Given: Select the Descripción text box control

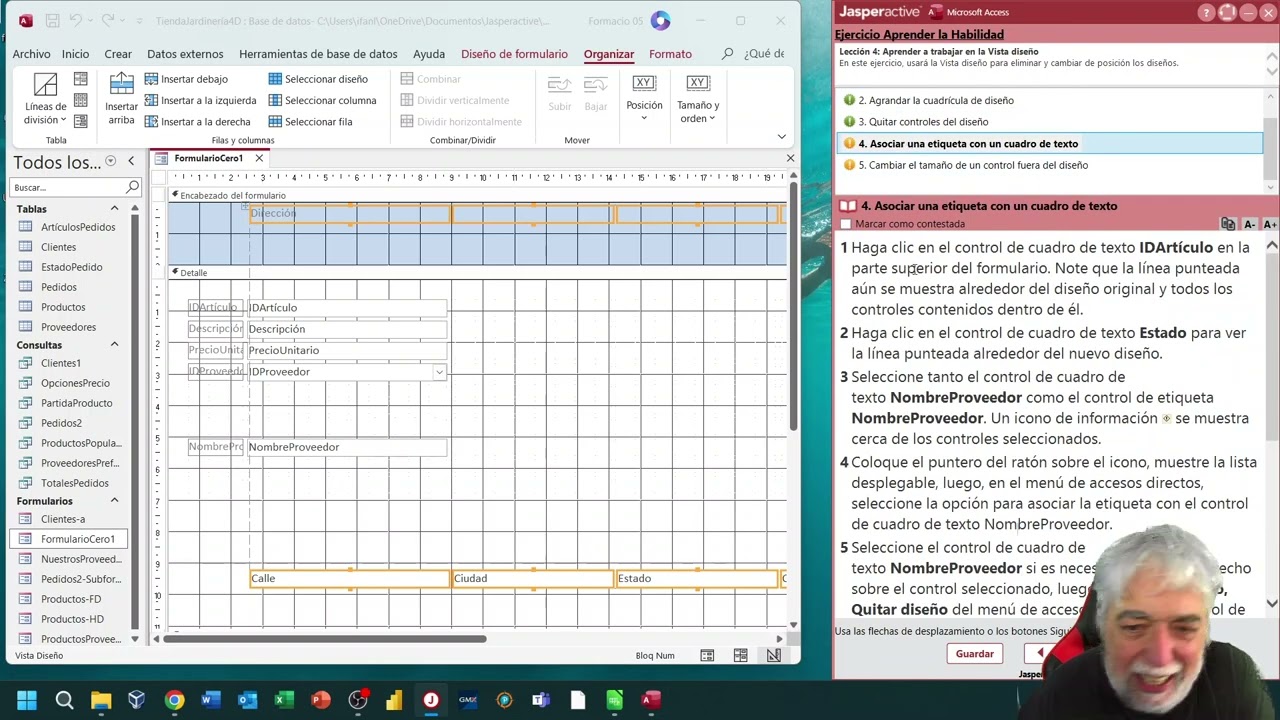Looking at the screenshot, I should (346, 329).
